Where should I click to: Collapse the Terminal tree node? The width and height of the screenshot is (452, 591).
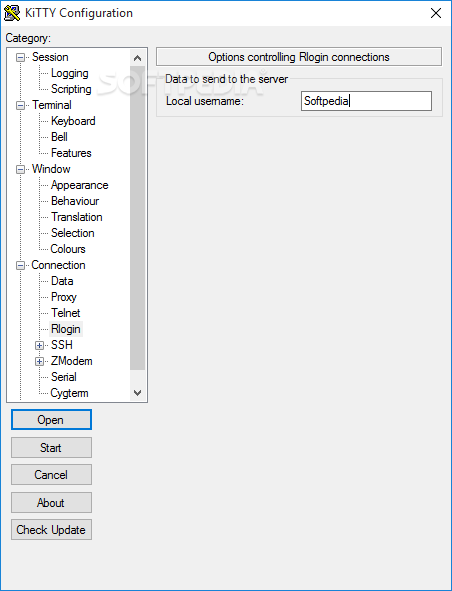(x=20, y=106)
